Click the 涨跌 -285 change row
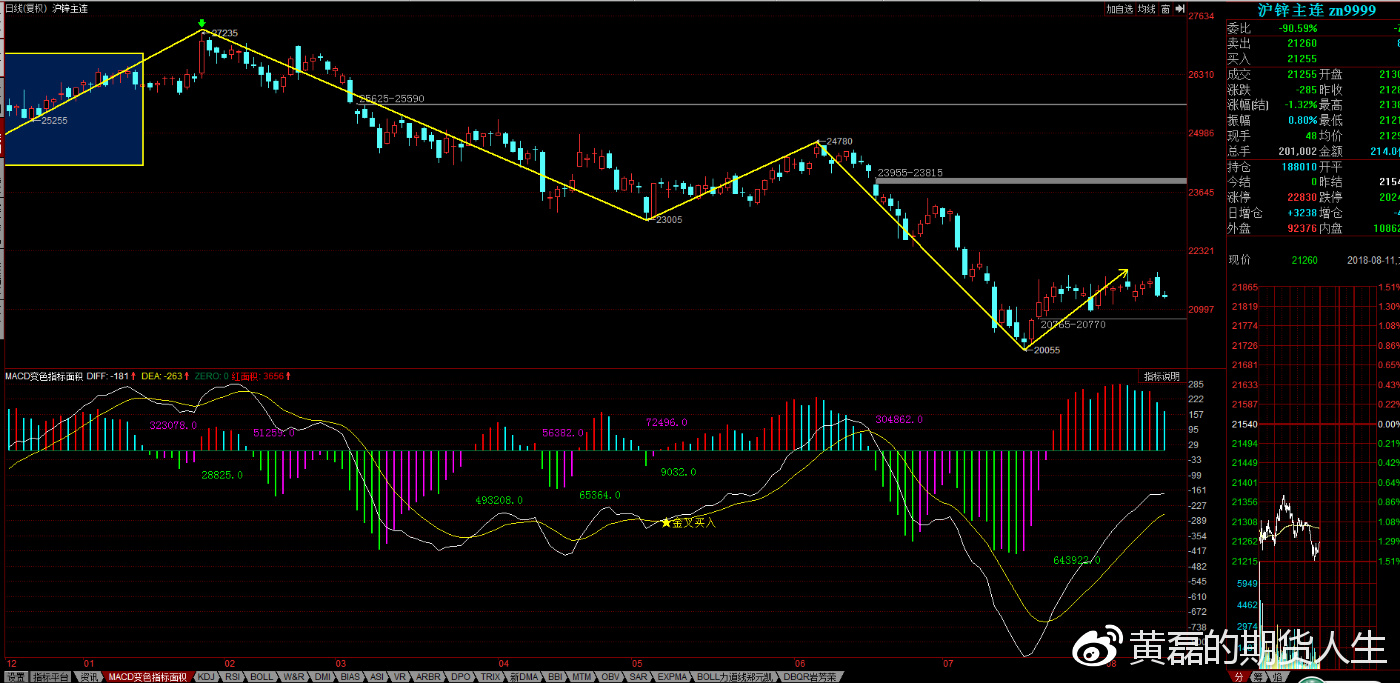 click(1272, 89)
